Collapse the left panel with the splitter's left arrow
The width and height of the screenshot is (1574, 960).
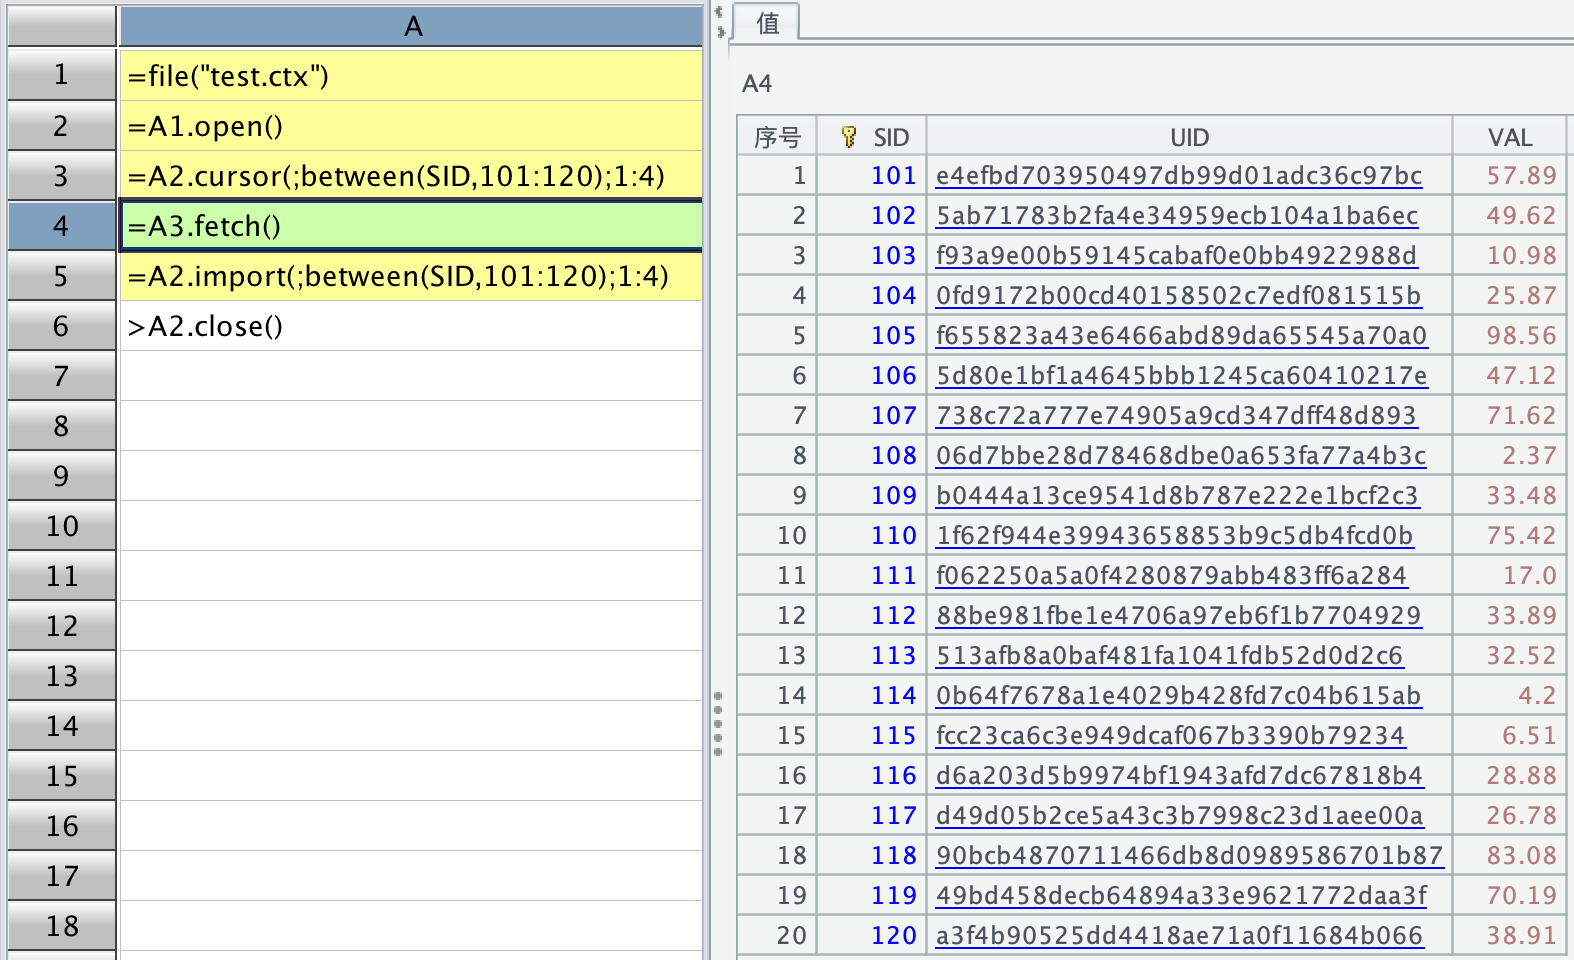719,12
